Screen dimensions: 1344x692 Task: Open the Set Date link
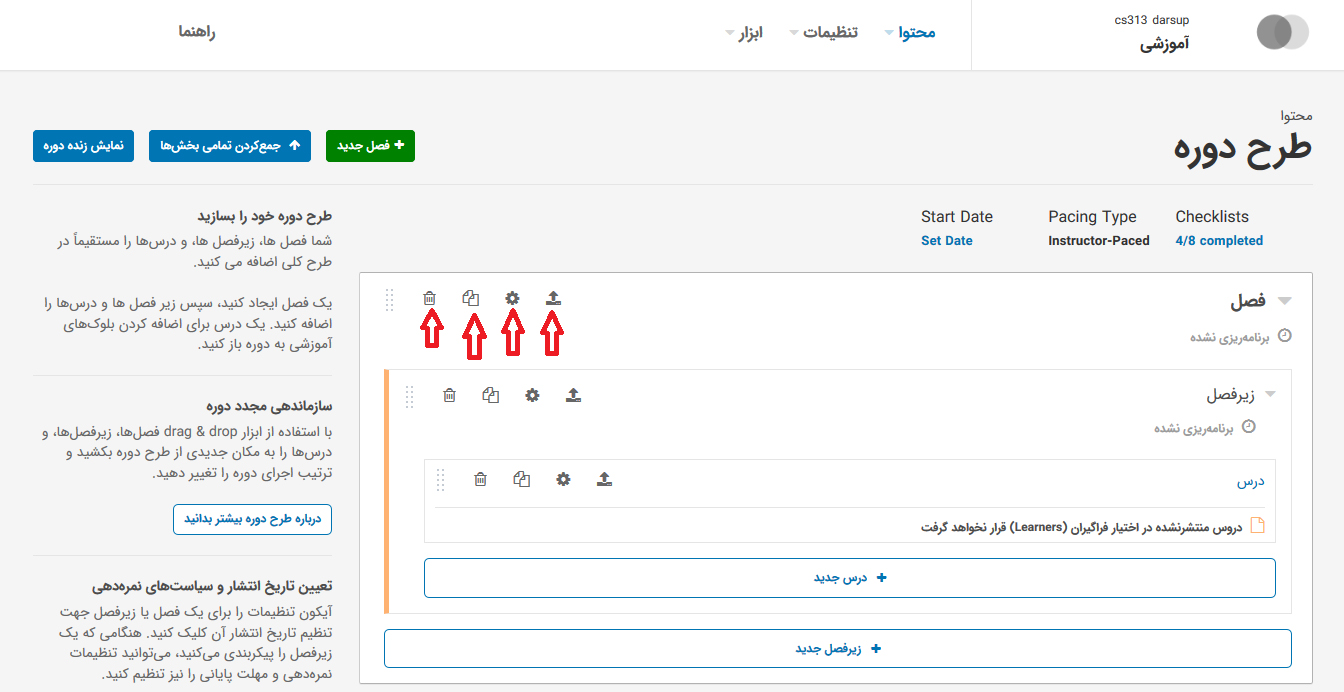pos(946,241)
